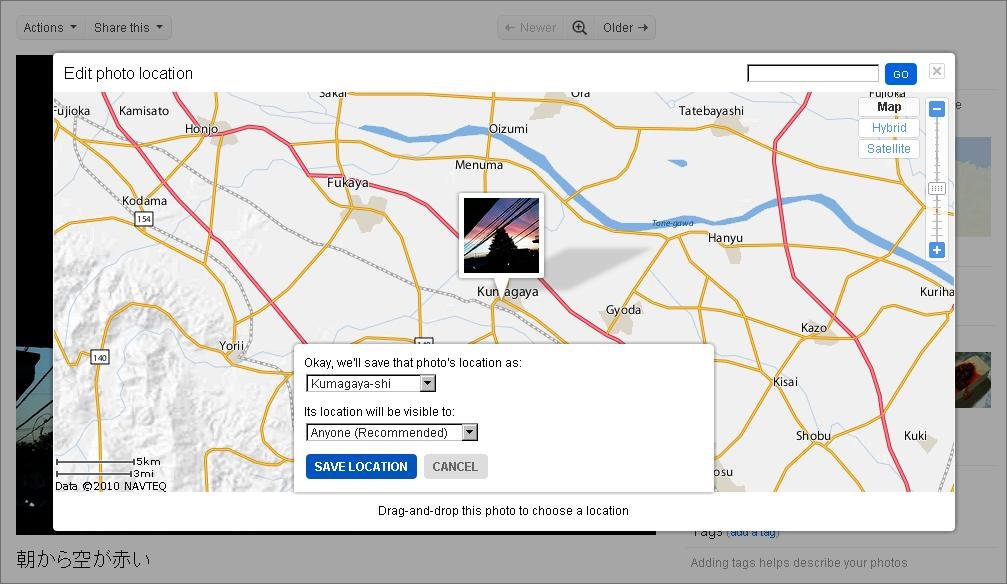
Task: Close the Edit photo location dialog
Action: pyautogui.click(x=937, y=71)
